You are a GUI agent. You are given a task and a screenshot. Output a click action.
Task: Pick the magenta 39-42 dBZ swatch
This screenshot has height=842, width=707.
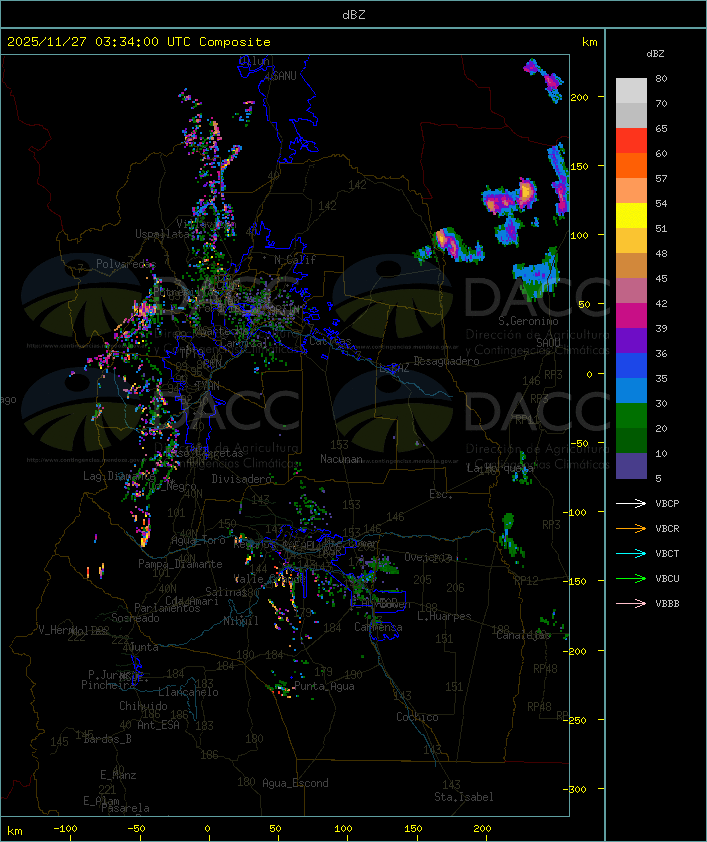[x=631, y=315]
